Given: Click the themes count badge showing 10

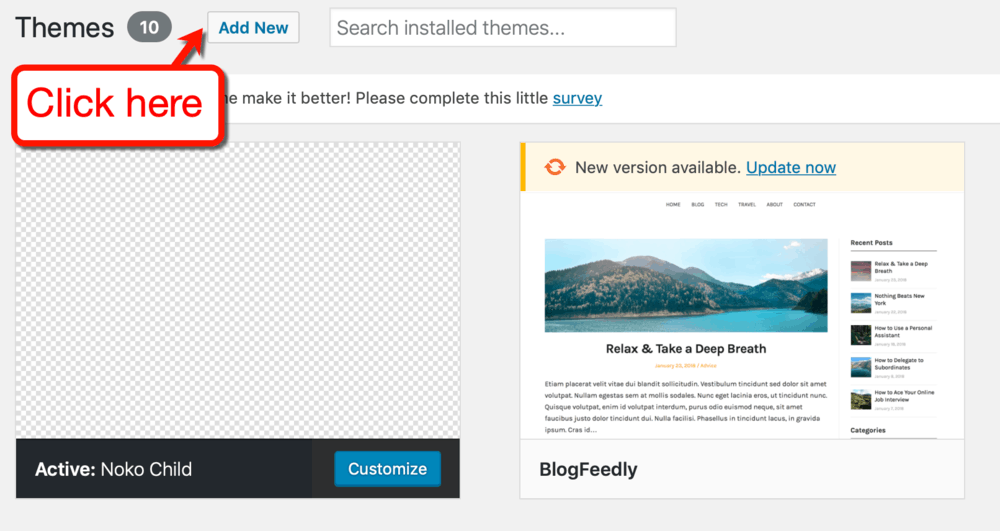Looking at the screenshot, I should pos(149,27).
